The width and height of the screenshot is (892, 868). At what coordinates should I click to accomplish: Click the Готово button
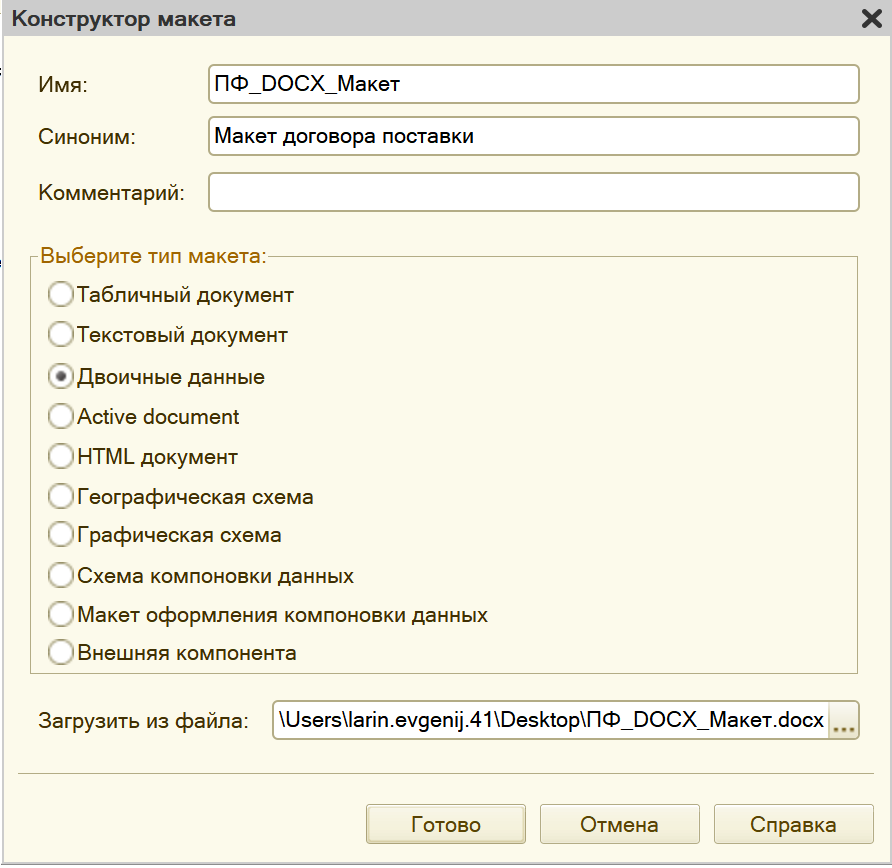[x=445, y=824]
